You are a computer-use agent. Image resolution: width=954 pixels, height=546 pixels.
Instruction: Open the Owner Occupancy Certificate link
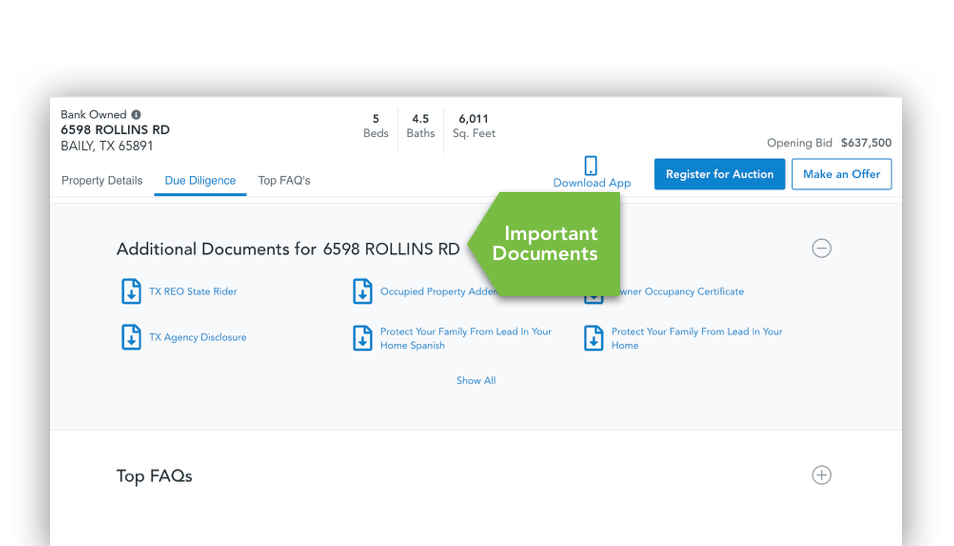click(x=682, y=292)
